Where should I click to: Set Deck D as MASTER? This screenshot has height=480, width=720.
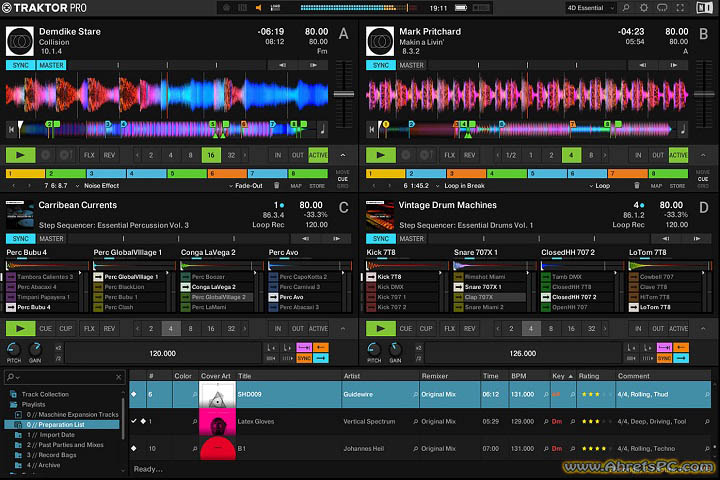point(411,238)
